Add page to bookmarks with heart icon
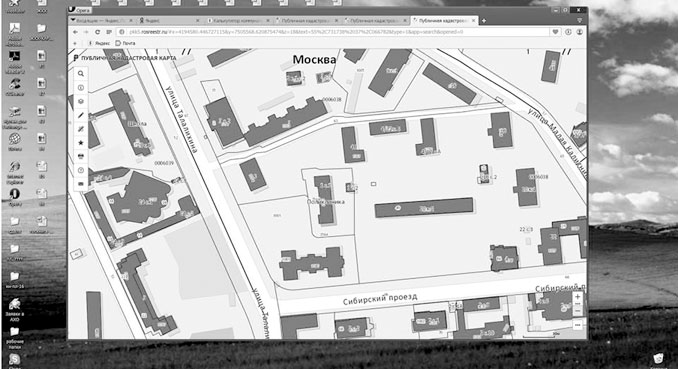Viewport: 678px width, 369px height. coord(556,32)
